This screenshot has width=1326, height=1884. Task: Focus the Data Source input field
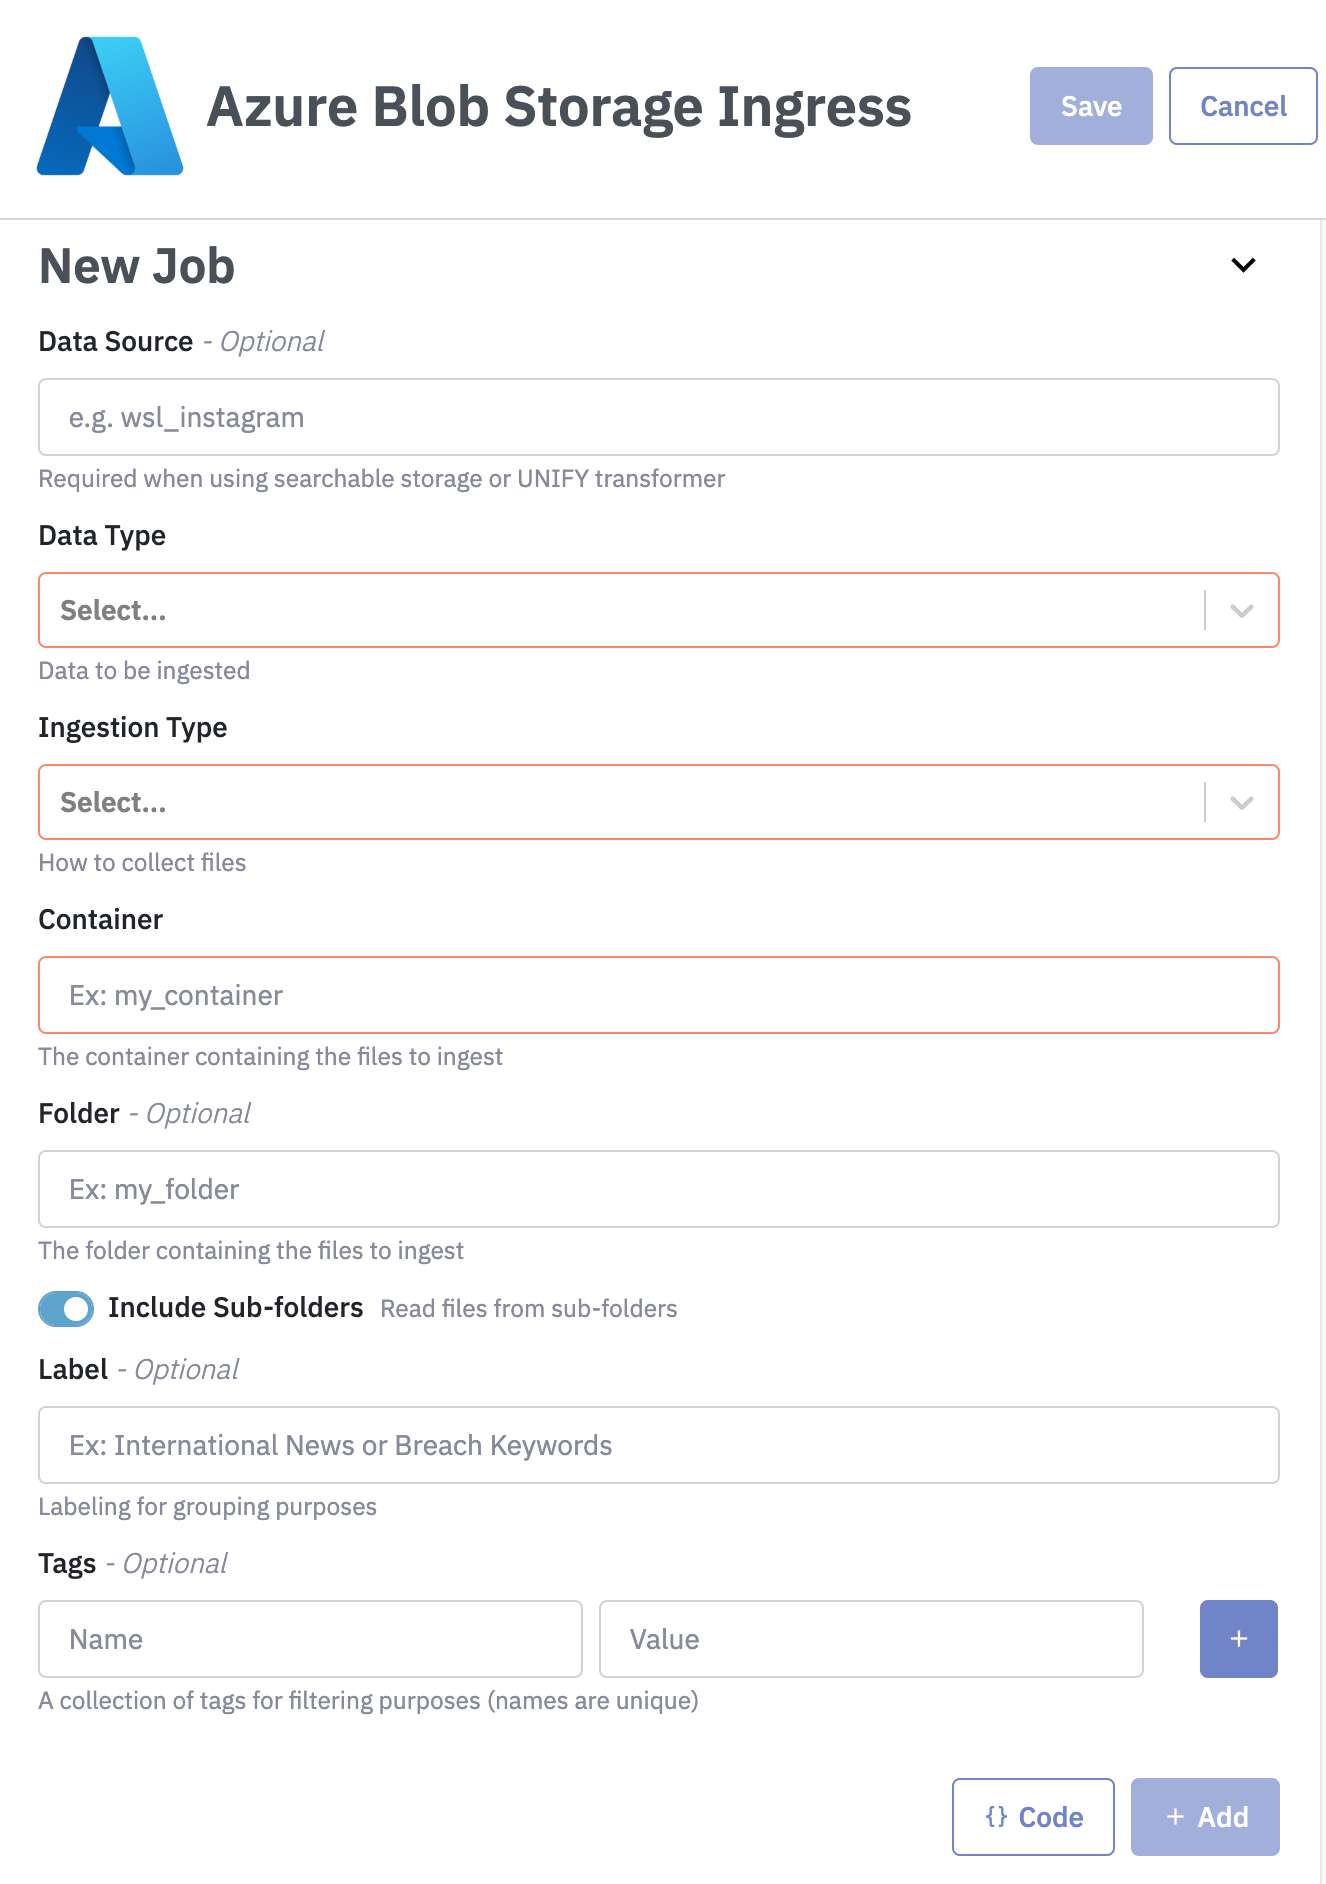[658, 417]
